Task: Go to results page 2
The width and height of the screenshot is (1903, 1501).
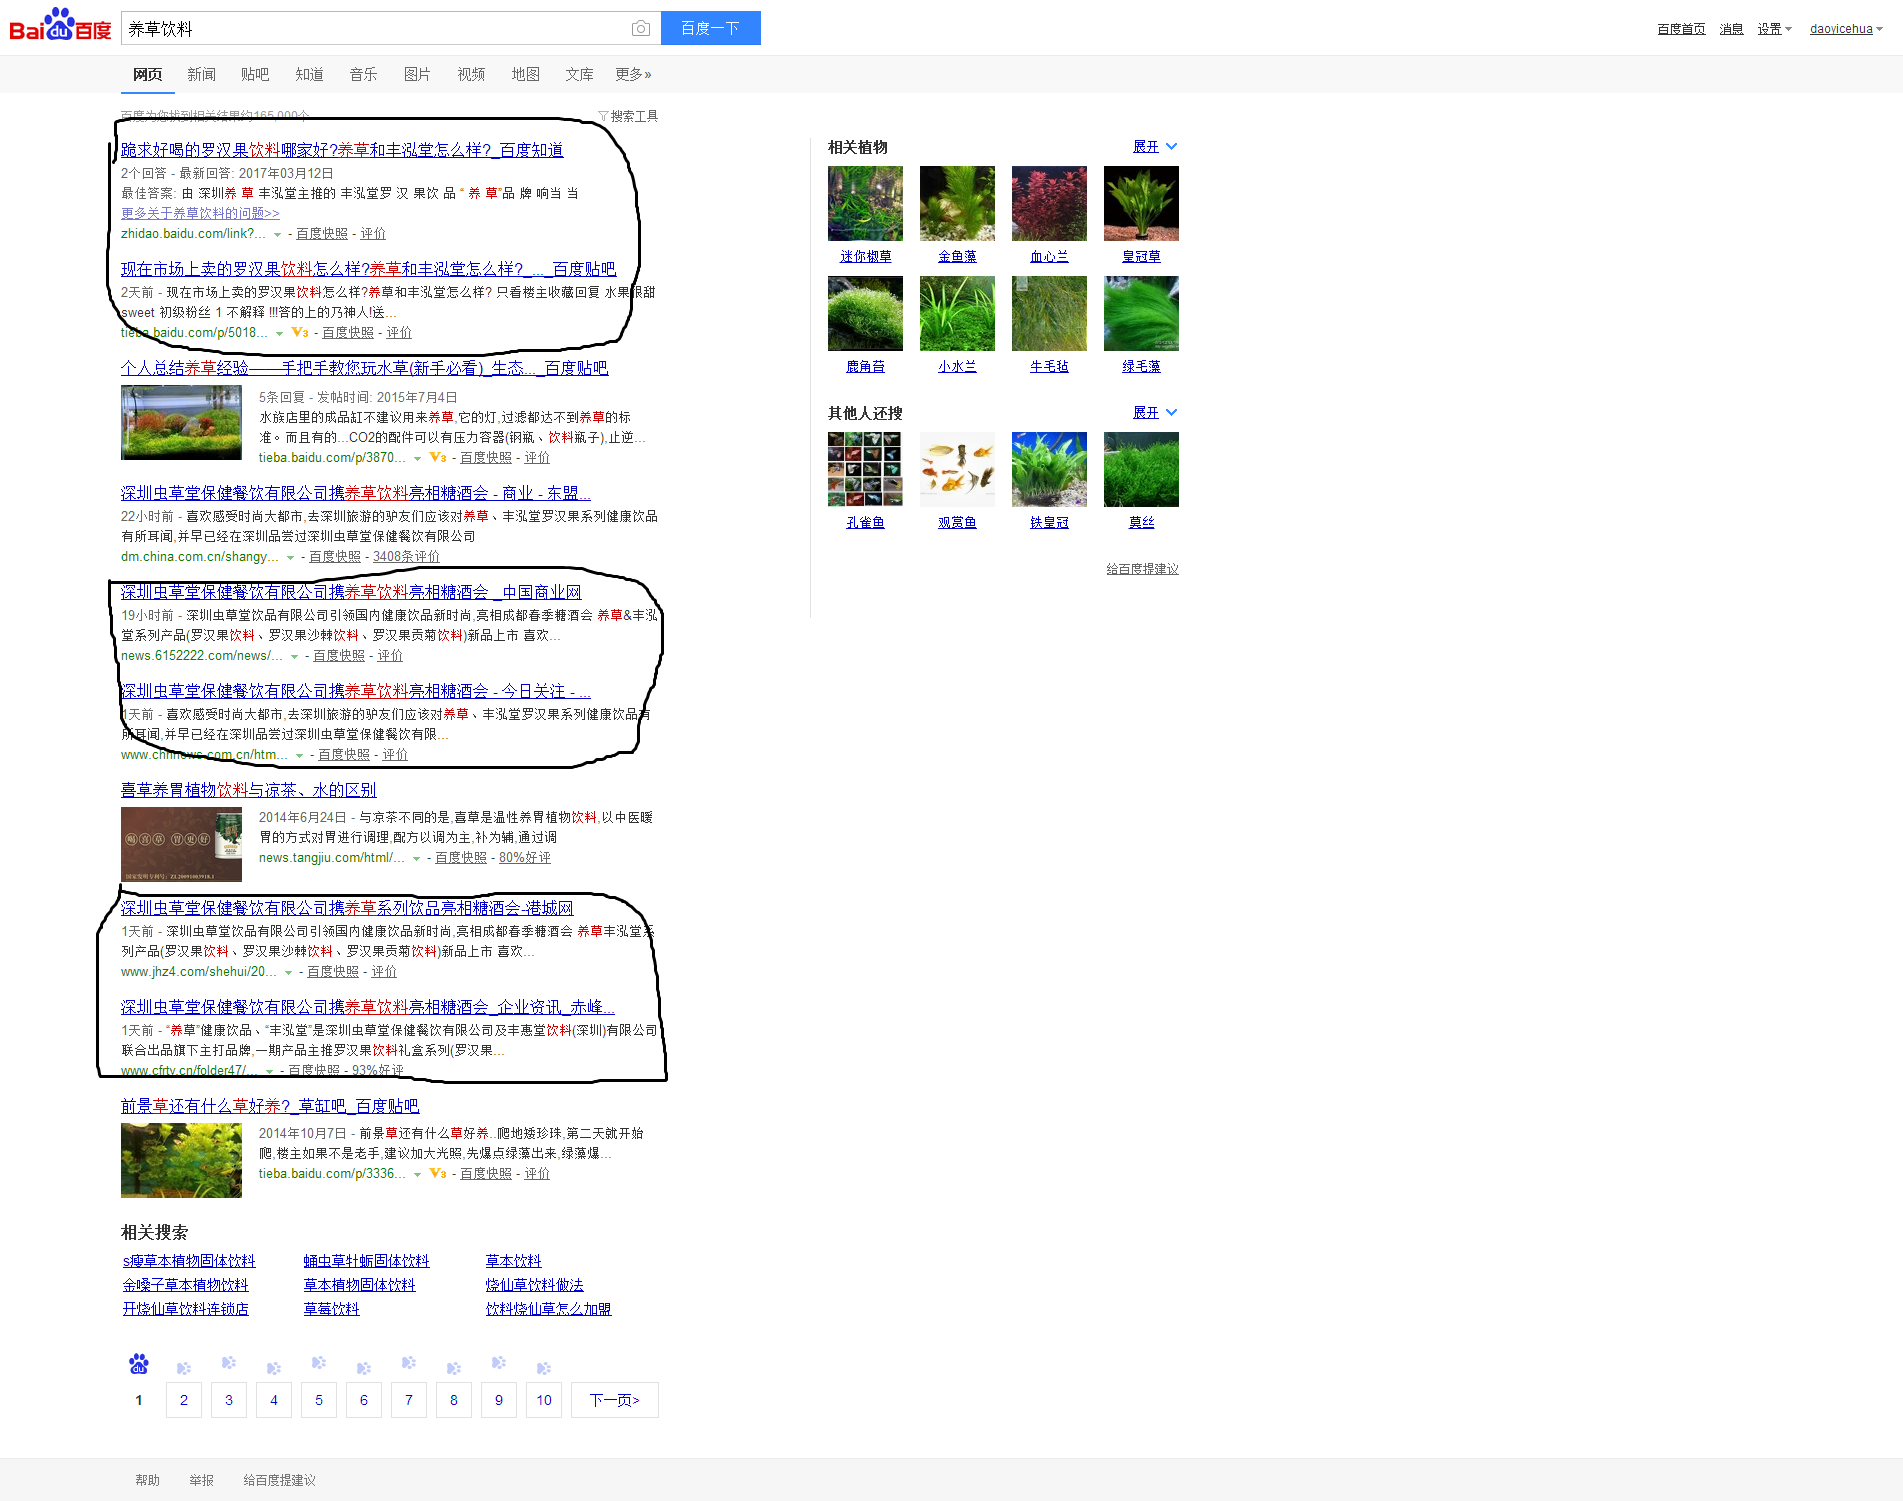Action: [x=184, y=1400]
